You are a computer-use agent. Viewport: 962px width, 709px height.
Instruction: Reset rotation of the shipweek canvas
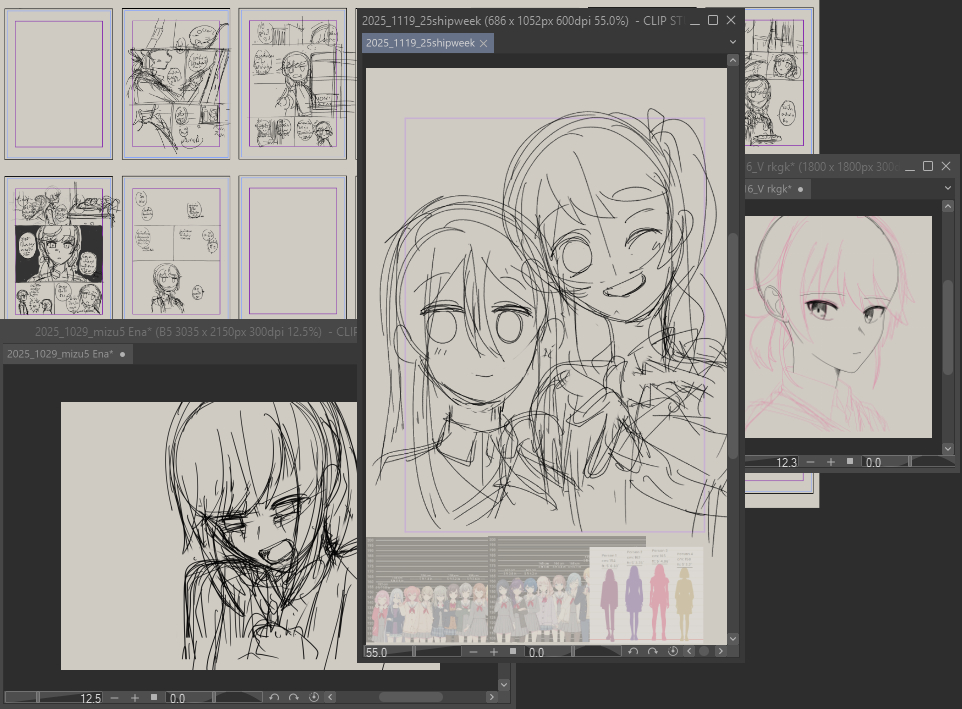pos(673,652)
